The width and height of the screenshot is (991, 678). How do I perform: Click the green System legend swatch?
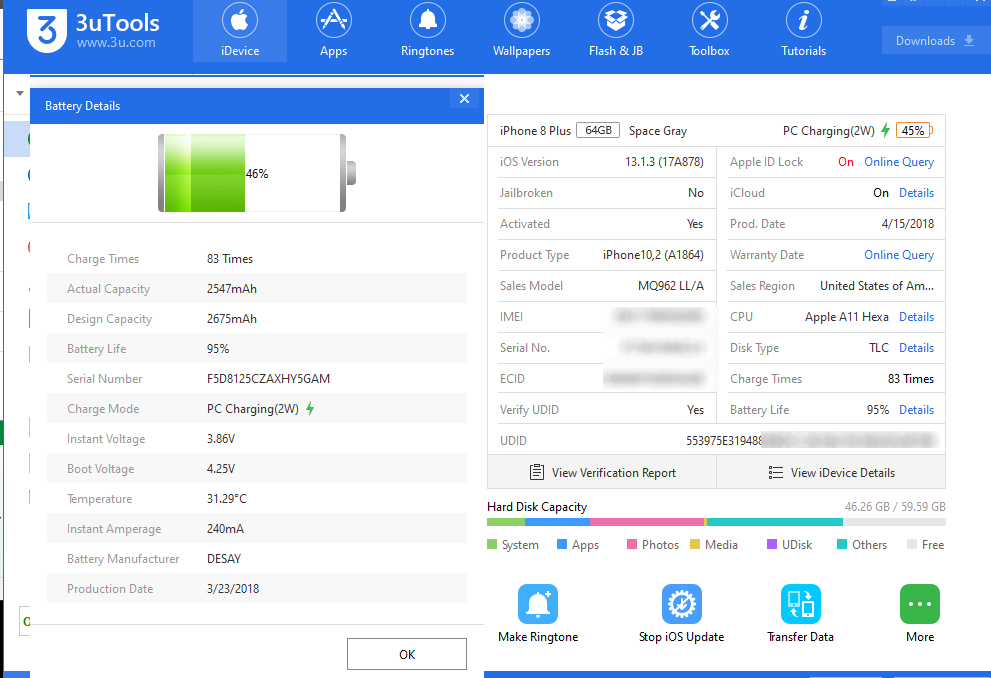tap(492, 544)
